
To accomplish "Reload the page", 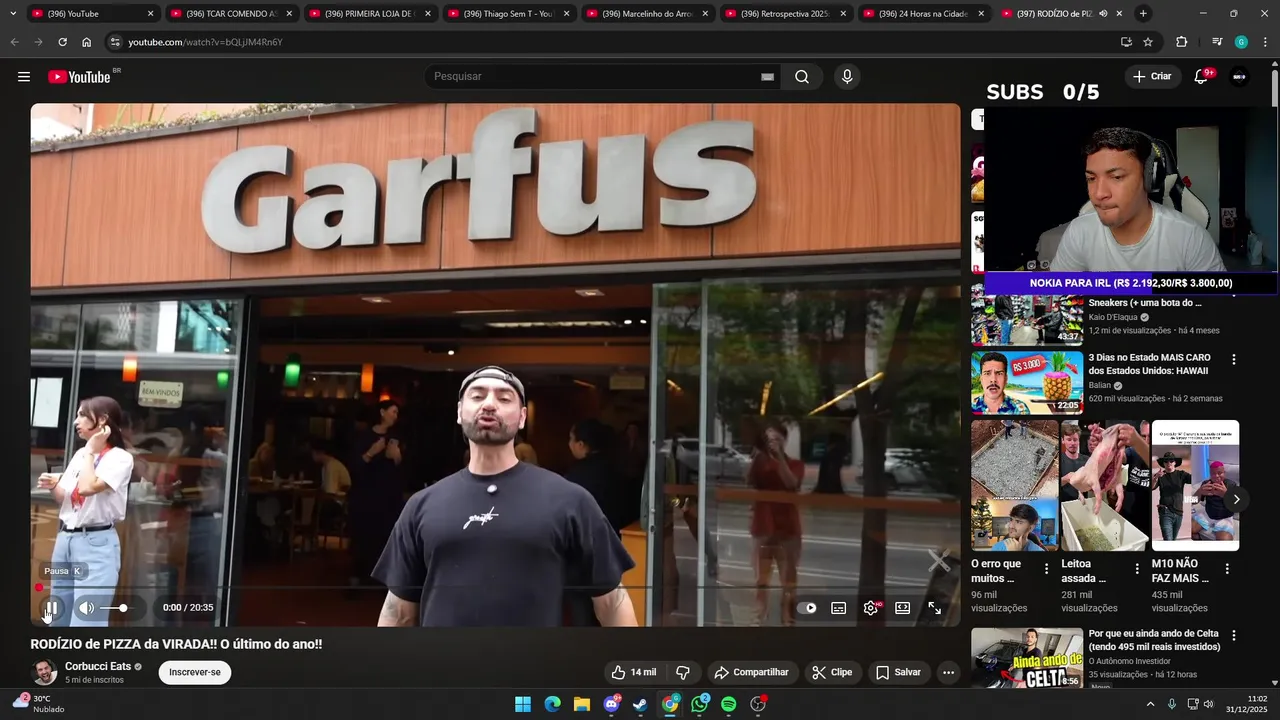I will [x=62, y=42].
